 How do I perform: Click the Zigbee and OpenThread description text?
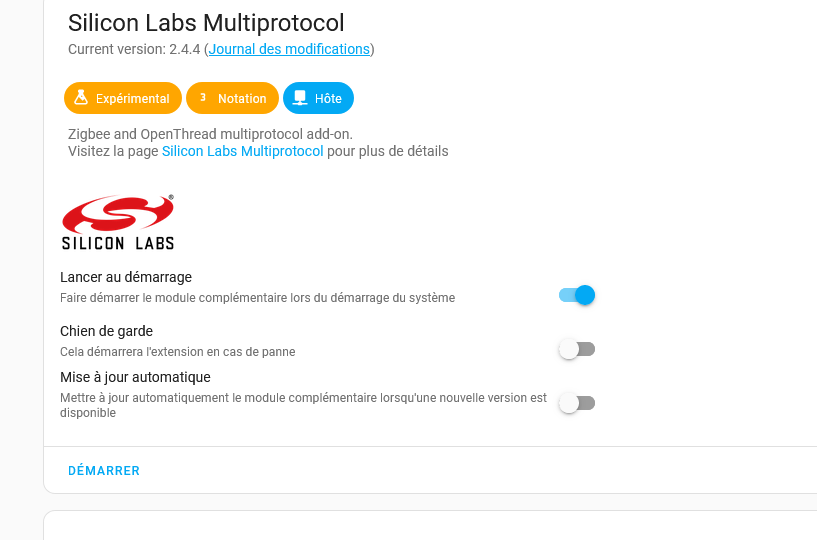210,133
